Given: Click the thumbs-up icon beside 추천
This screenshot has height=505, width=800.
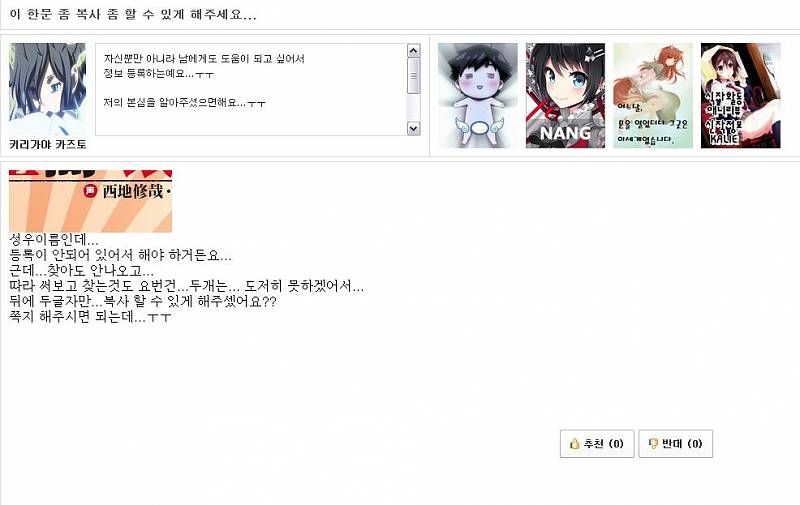Looking at the screenshot, I should coord(574,444).
